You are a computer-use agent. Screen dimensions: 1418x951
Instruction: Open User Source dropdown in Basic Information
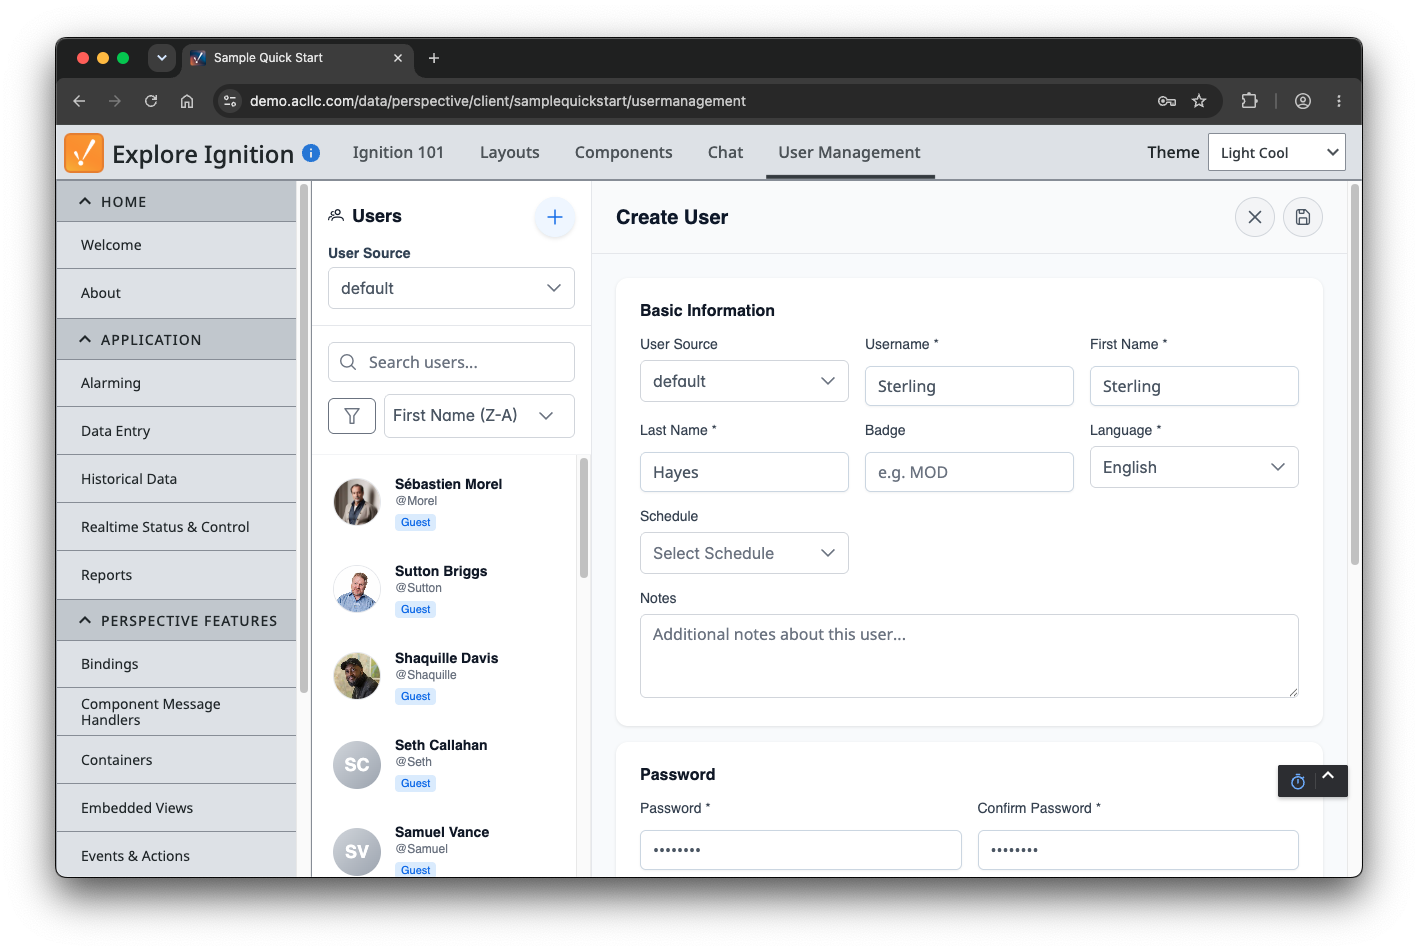pyautogui.click(x=744, y=381)
